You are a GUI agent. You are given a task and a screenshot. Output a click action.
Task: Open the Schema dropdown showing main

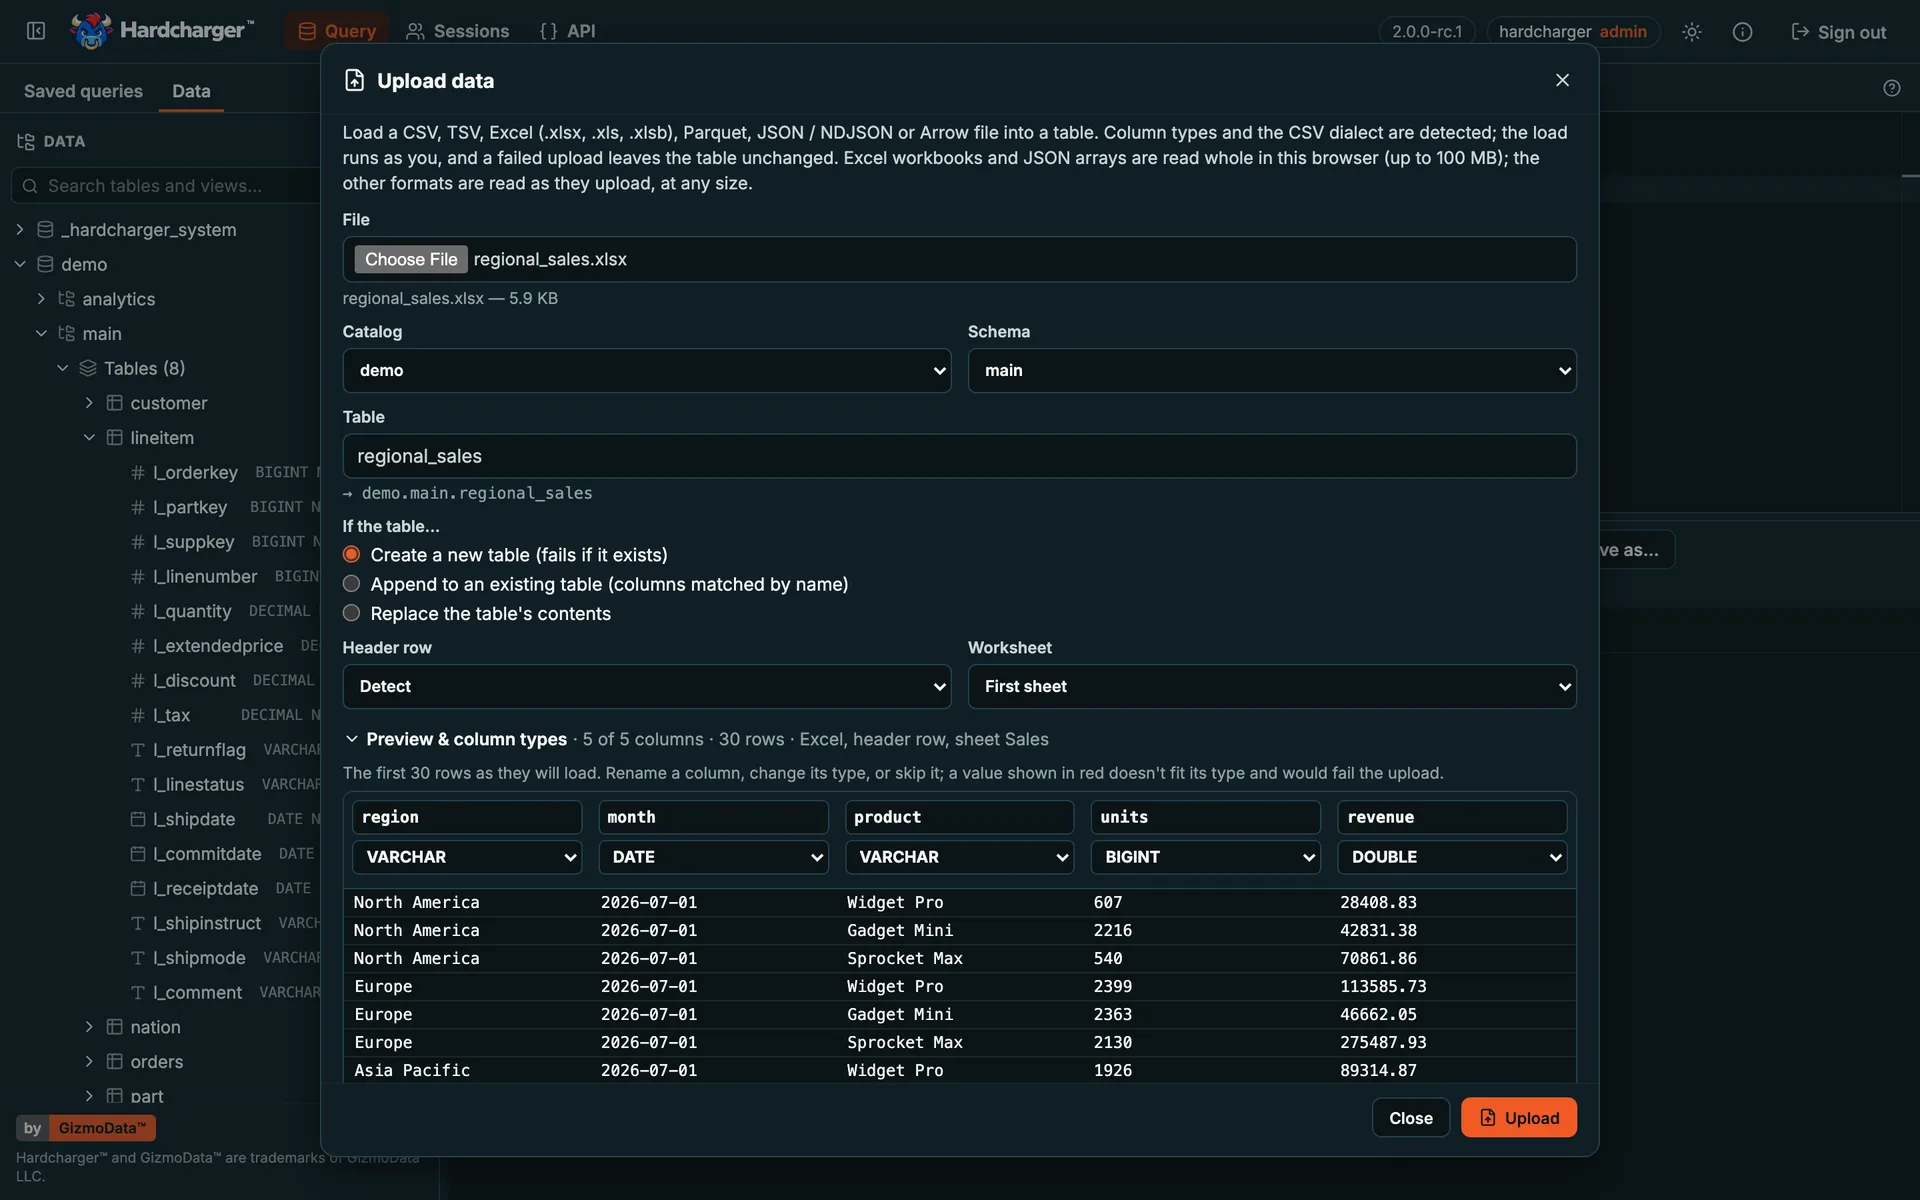click(1272, 371)
